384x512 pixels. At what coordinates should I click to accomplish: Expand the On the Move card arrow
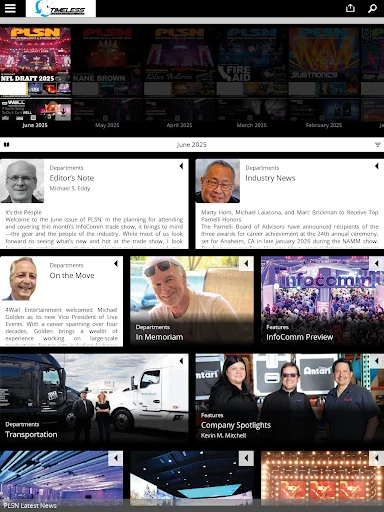pyautogui.click(x=116, y=263)
